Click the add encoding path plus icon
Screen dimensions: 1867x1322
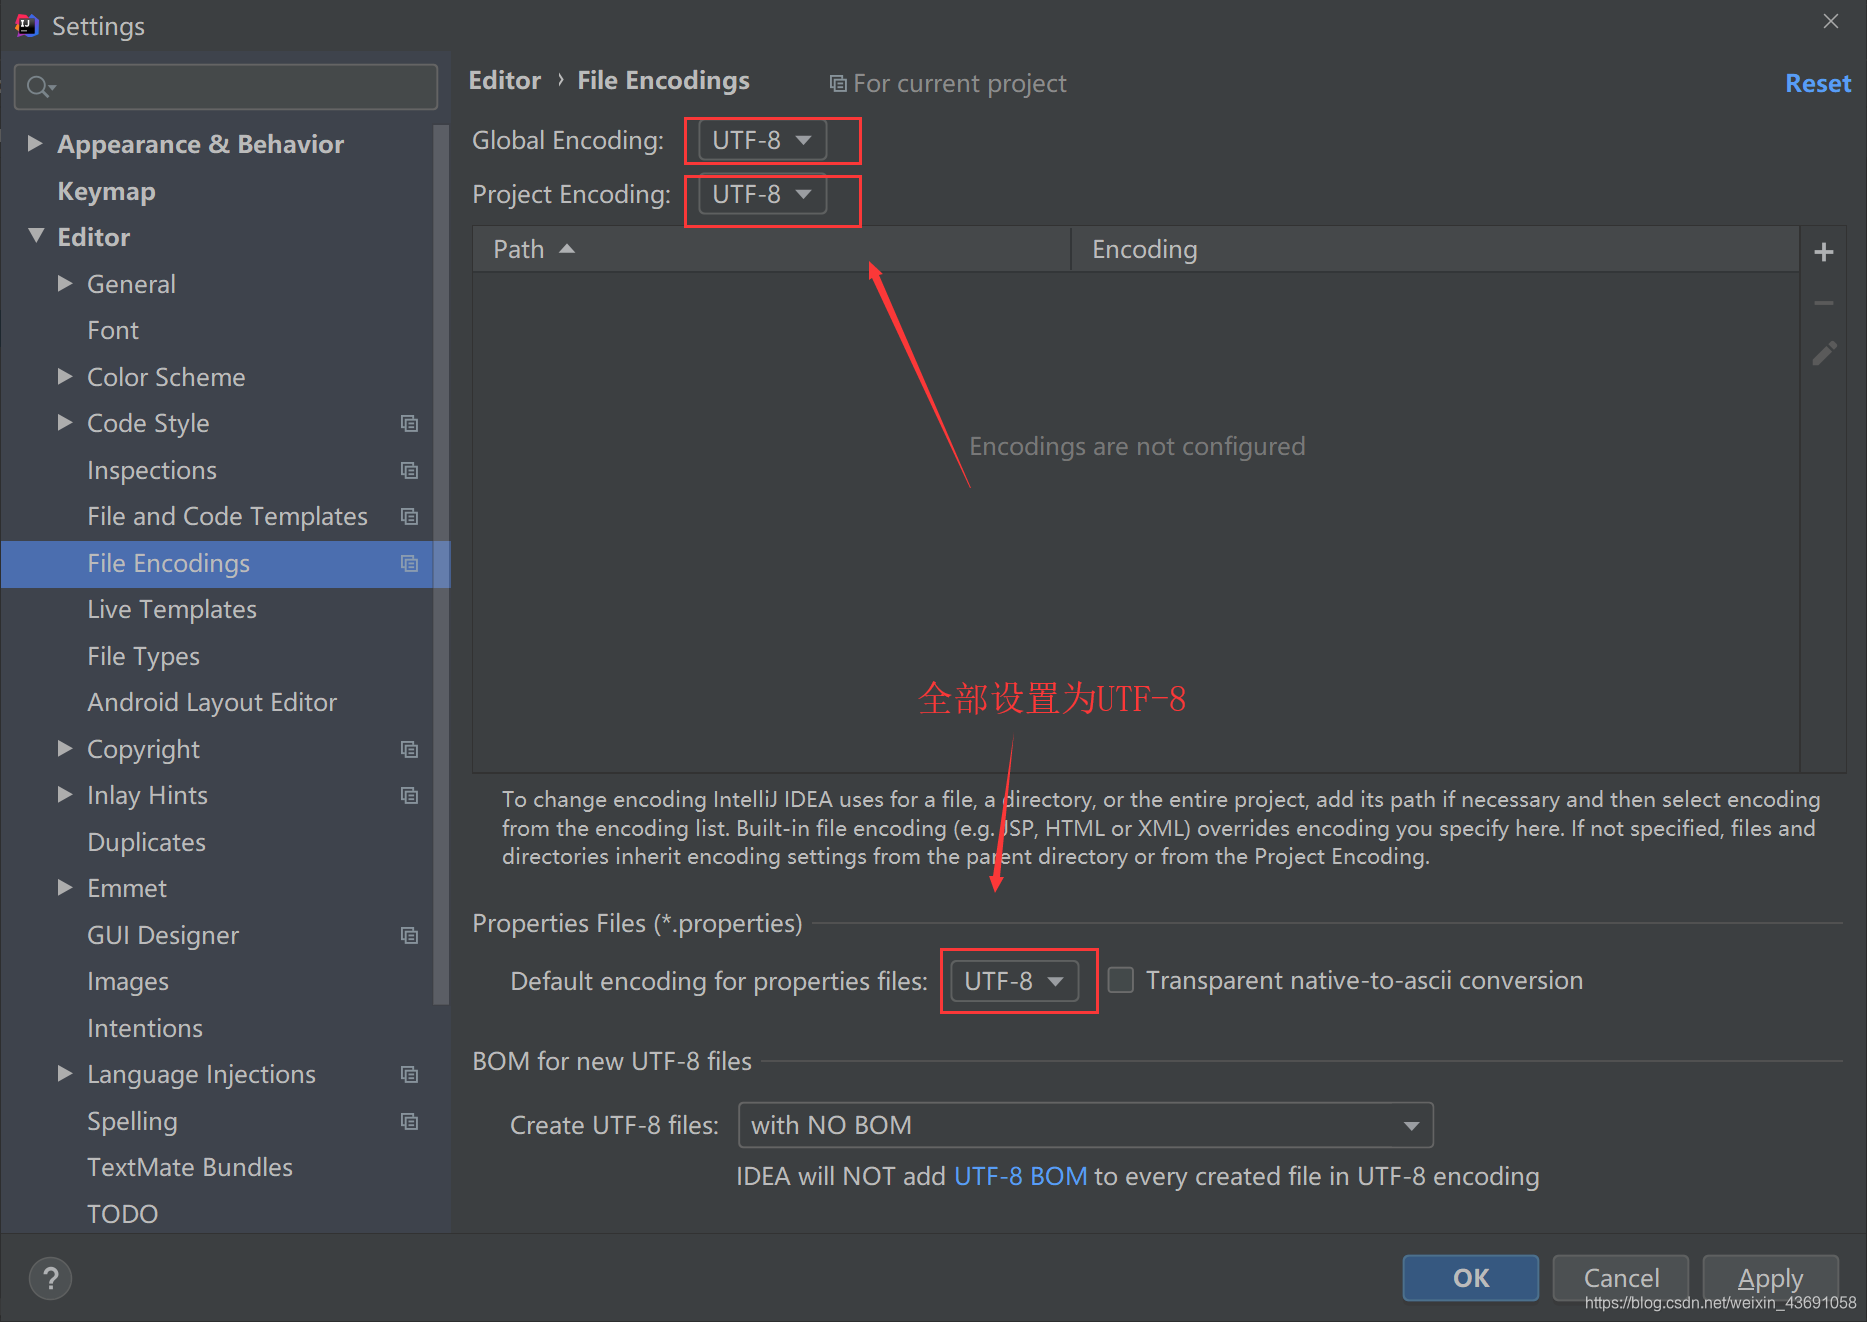pyautogui.click(x=1824, y=251)
